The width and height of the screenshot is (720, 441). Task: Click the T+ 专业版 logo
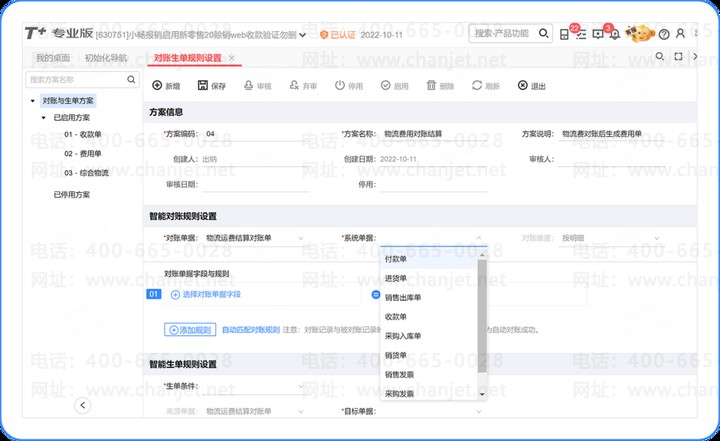pyautogui.click(x=59, y=33)
